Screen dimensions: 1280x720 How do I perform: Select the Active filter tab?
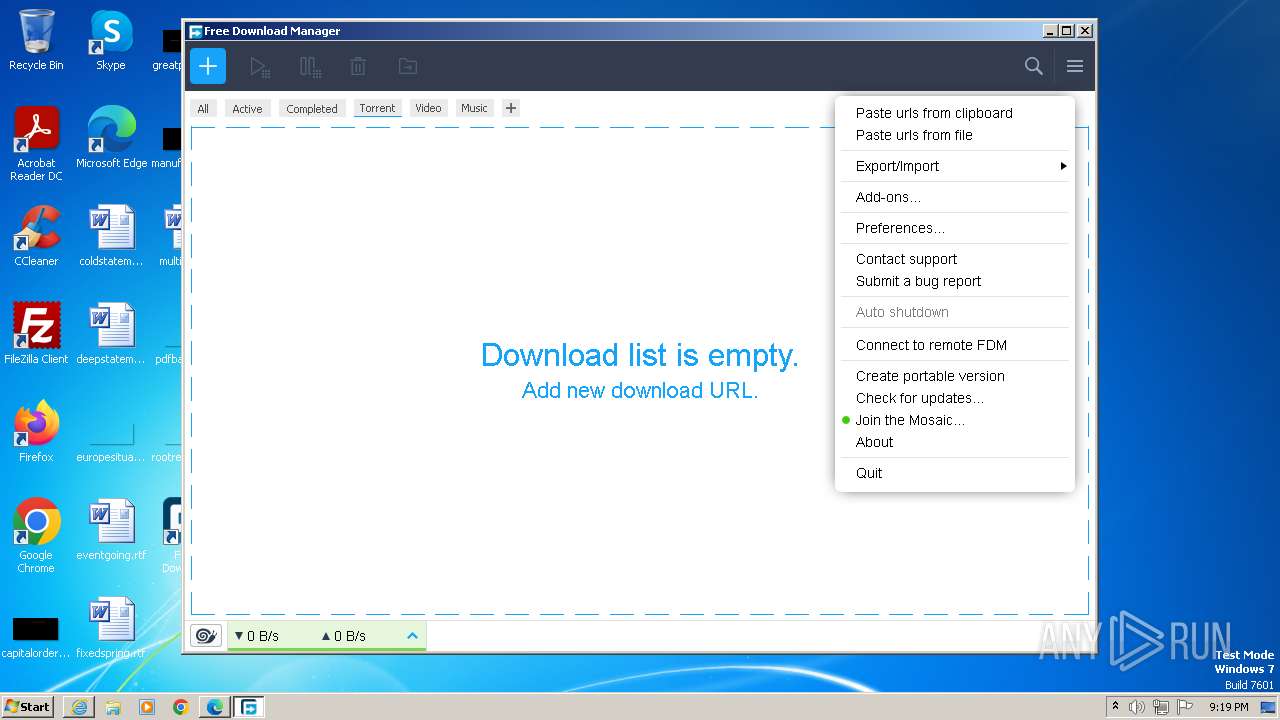pyautogui.click(x=247, y=109)
